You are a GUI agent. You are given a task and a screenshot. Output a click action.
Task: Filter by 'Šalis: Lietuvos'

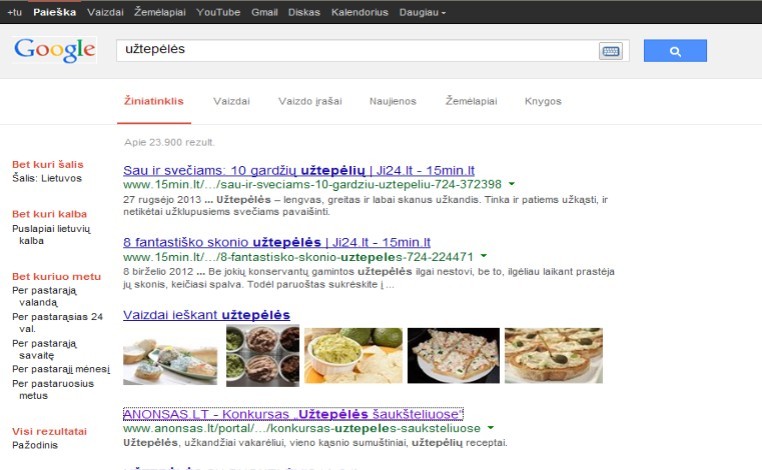[47, 178]
